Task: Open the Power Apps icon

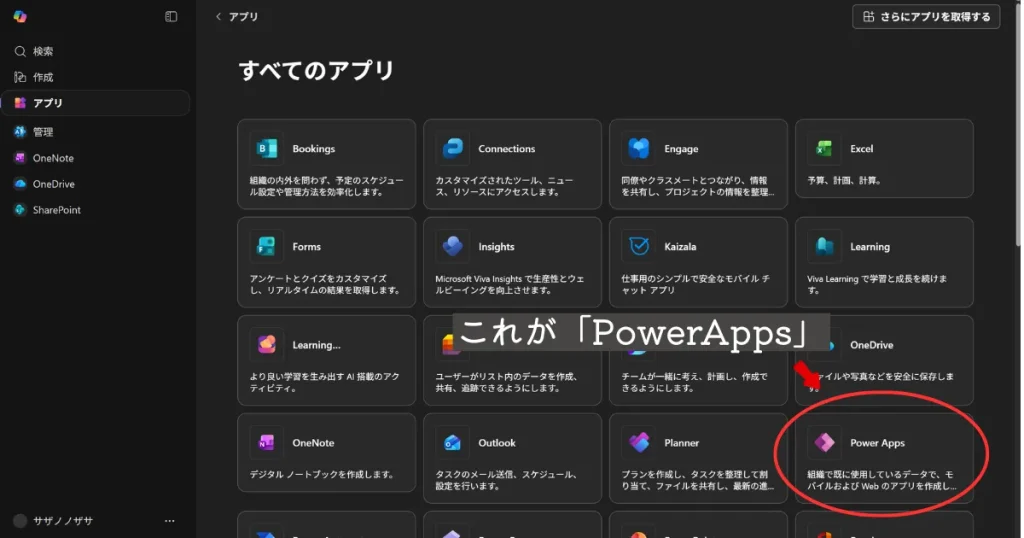Action: (824, 443)
